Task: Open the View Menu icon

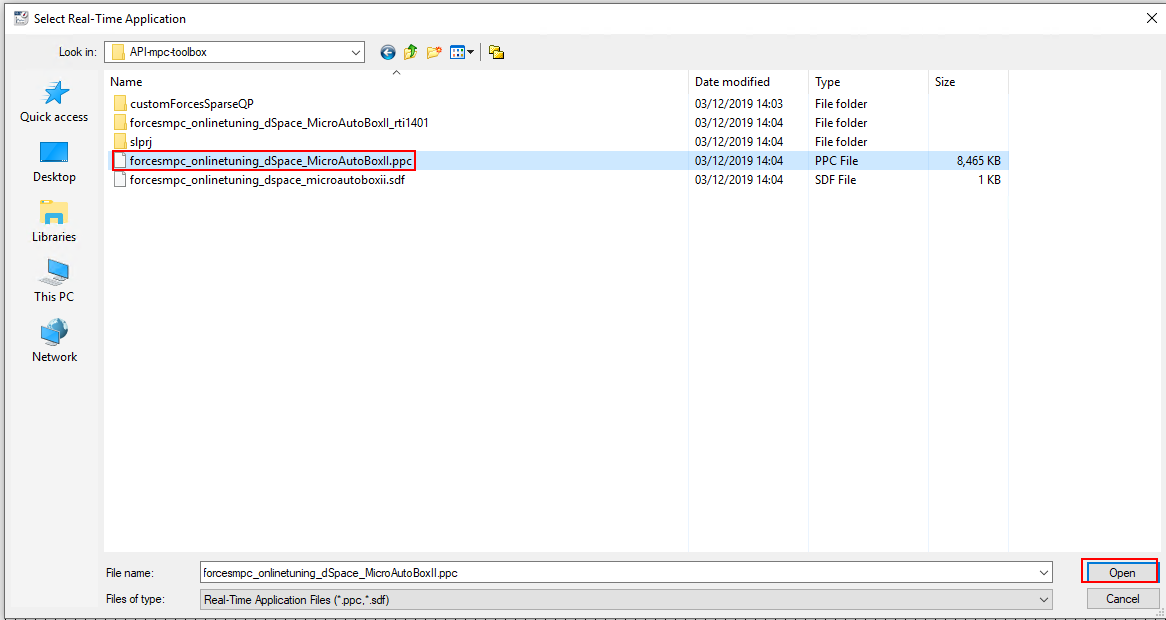Action: [461, 52]
